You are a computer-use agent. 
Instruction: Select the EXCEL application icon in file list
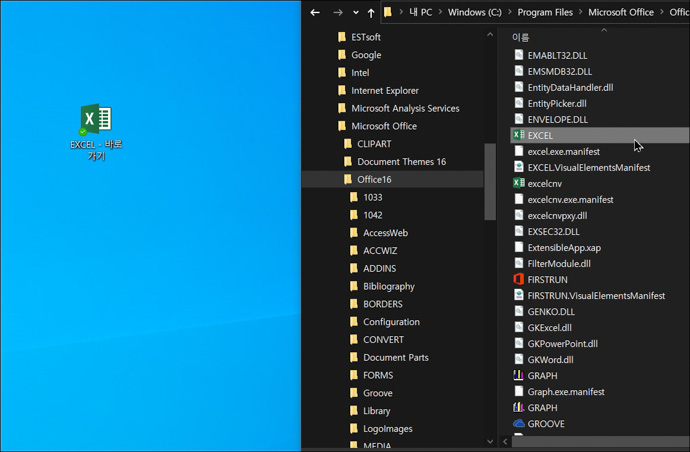point(519,135)
